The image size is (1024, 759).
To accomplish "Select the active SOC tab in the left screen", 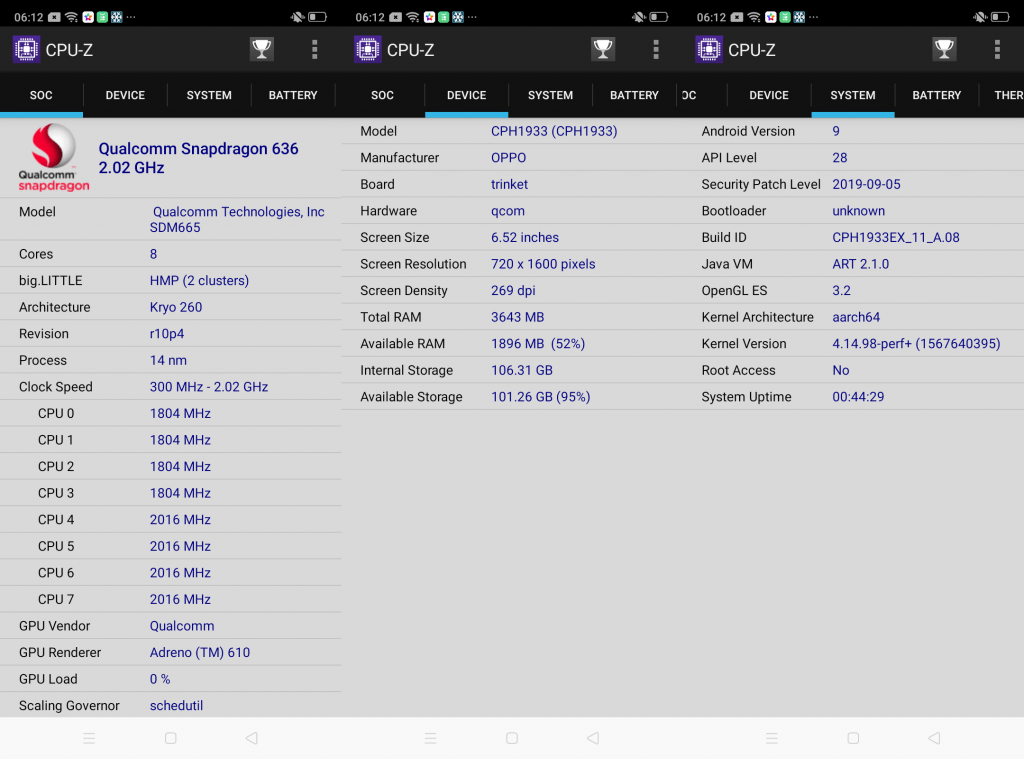I will click(x=41, y=95).
